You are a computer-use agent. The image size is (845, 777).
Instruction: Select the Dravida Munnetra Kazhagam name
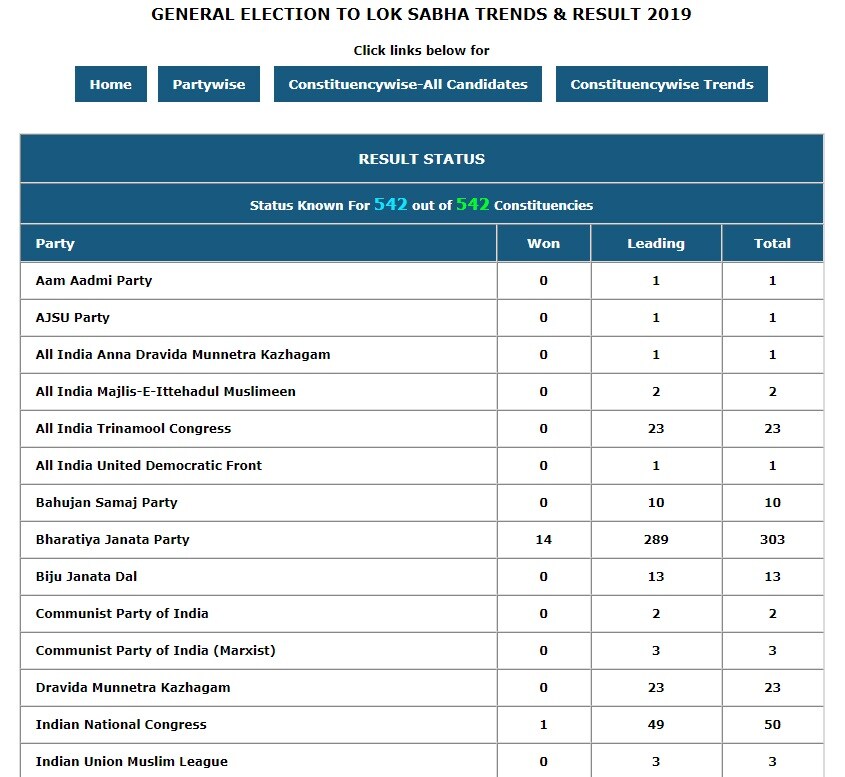[x=133, y=688]
